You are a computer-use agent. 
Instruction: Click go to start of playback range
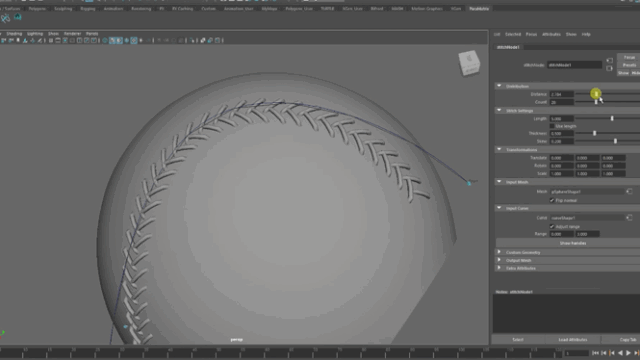pos(595,353)
